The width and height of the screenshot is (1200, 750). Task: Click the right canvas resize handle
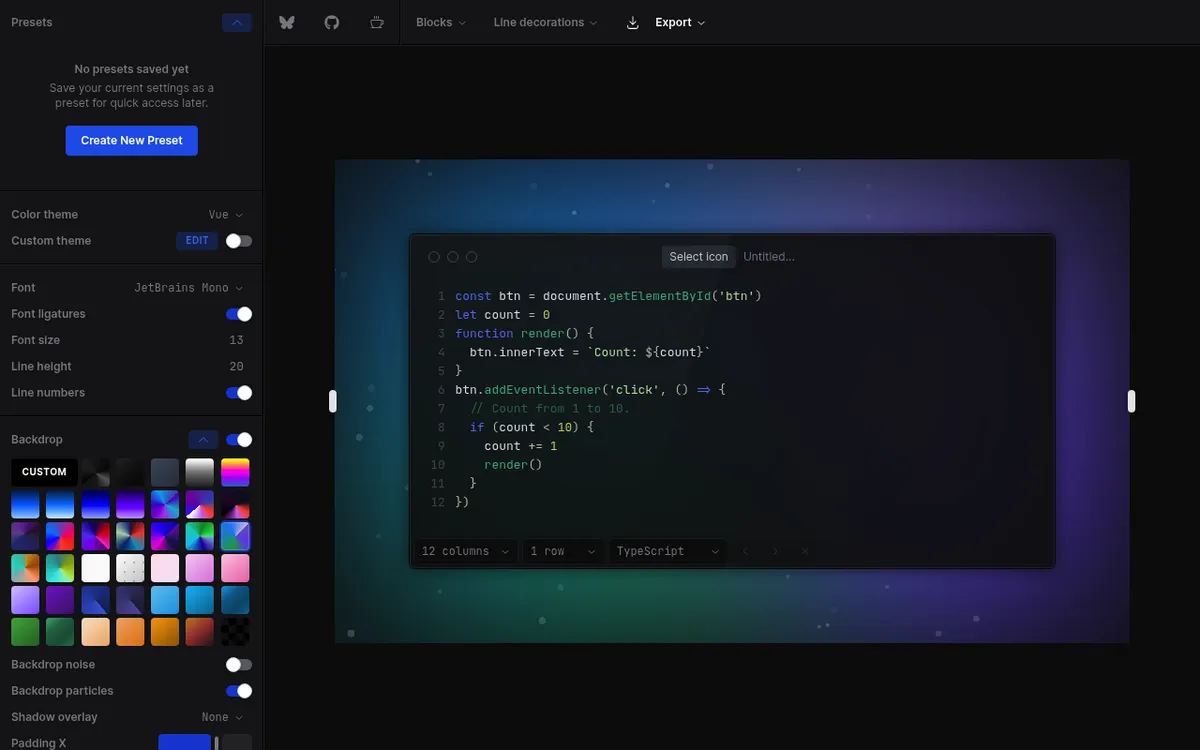(1131, 401)
